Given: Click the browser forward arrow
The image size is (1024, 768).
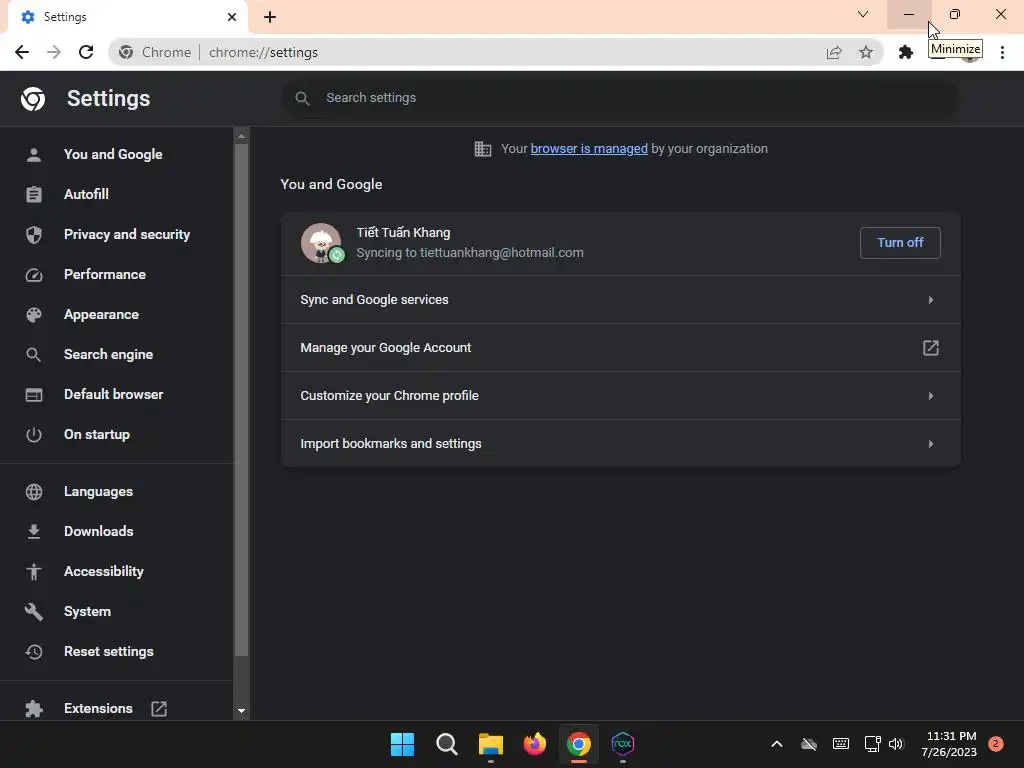Looking at the screenshot, I should tap(54, 52).
